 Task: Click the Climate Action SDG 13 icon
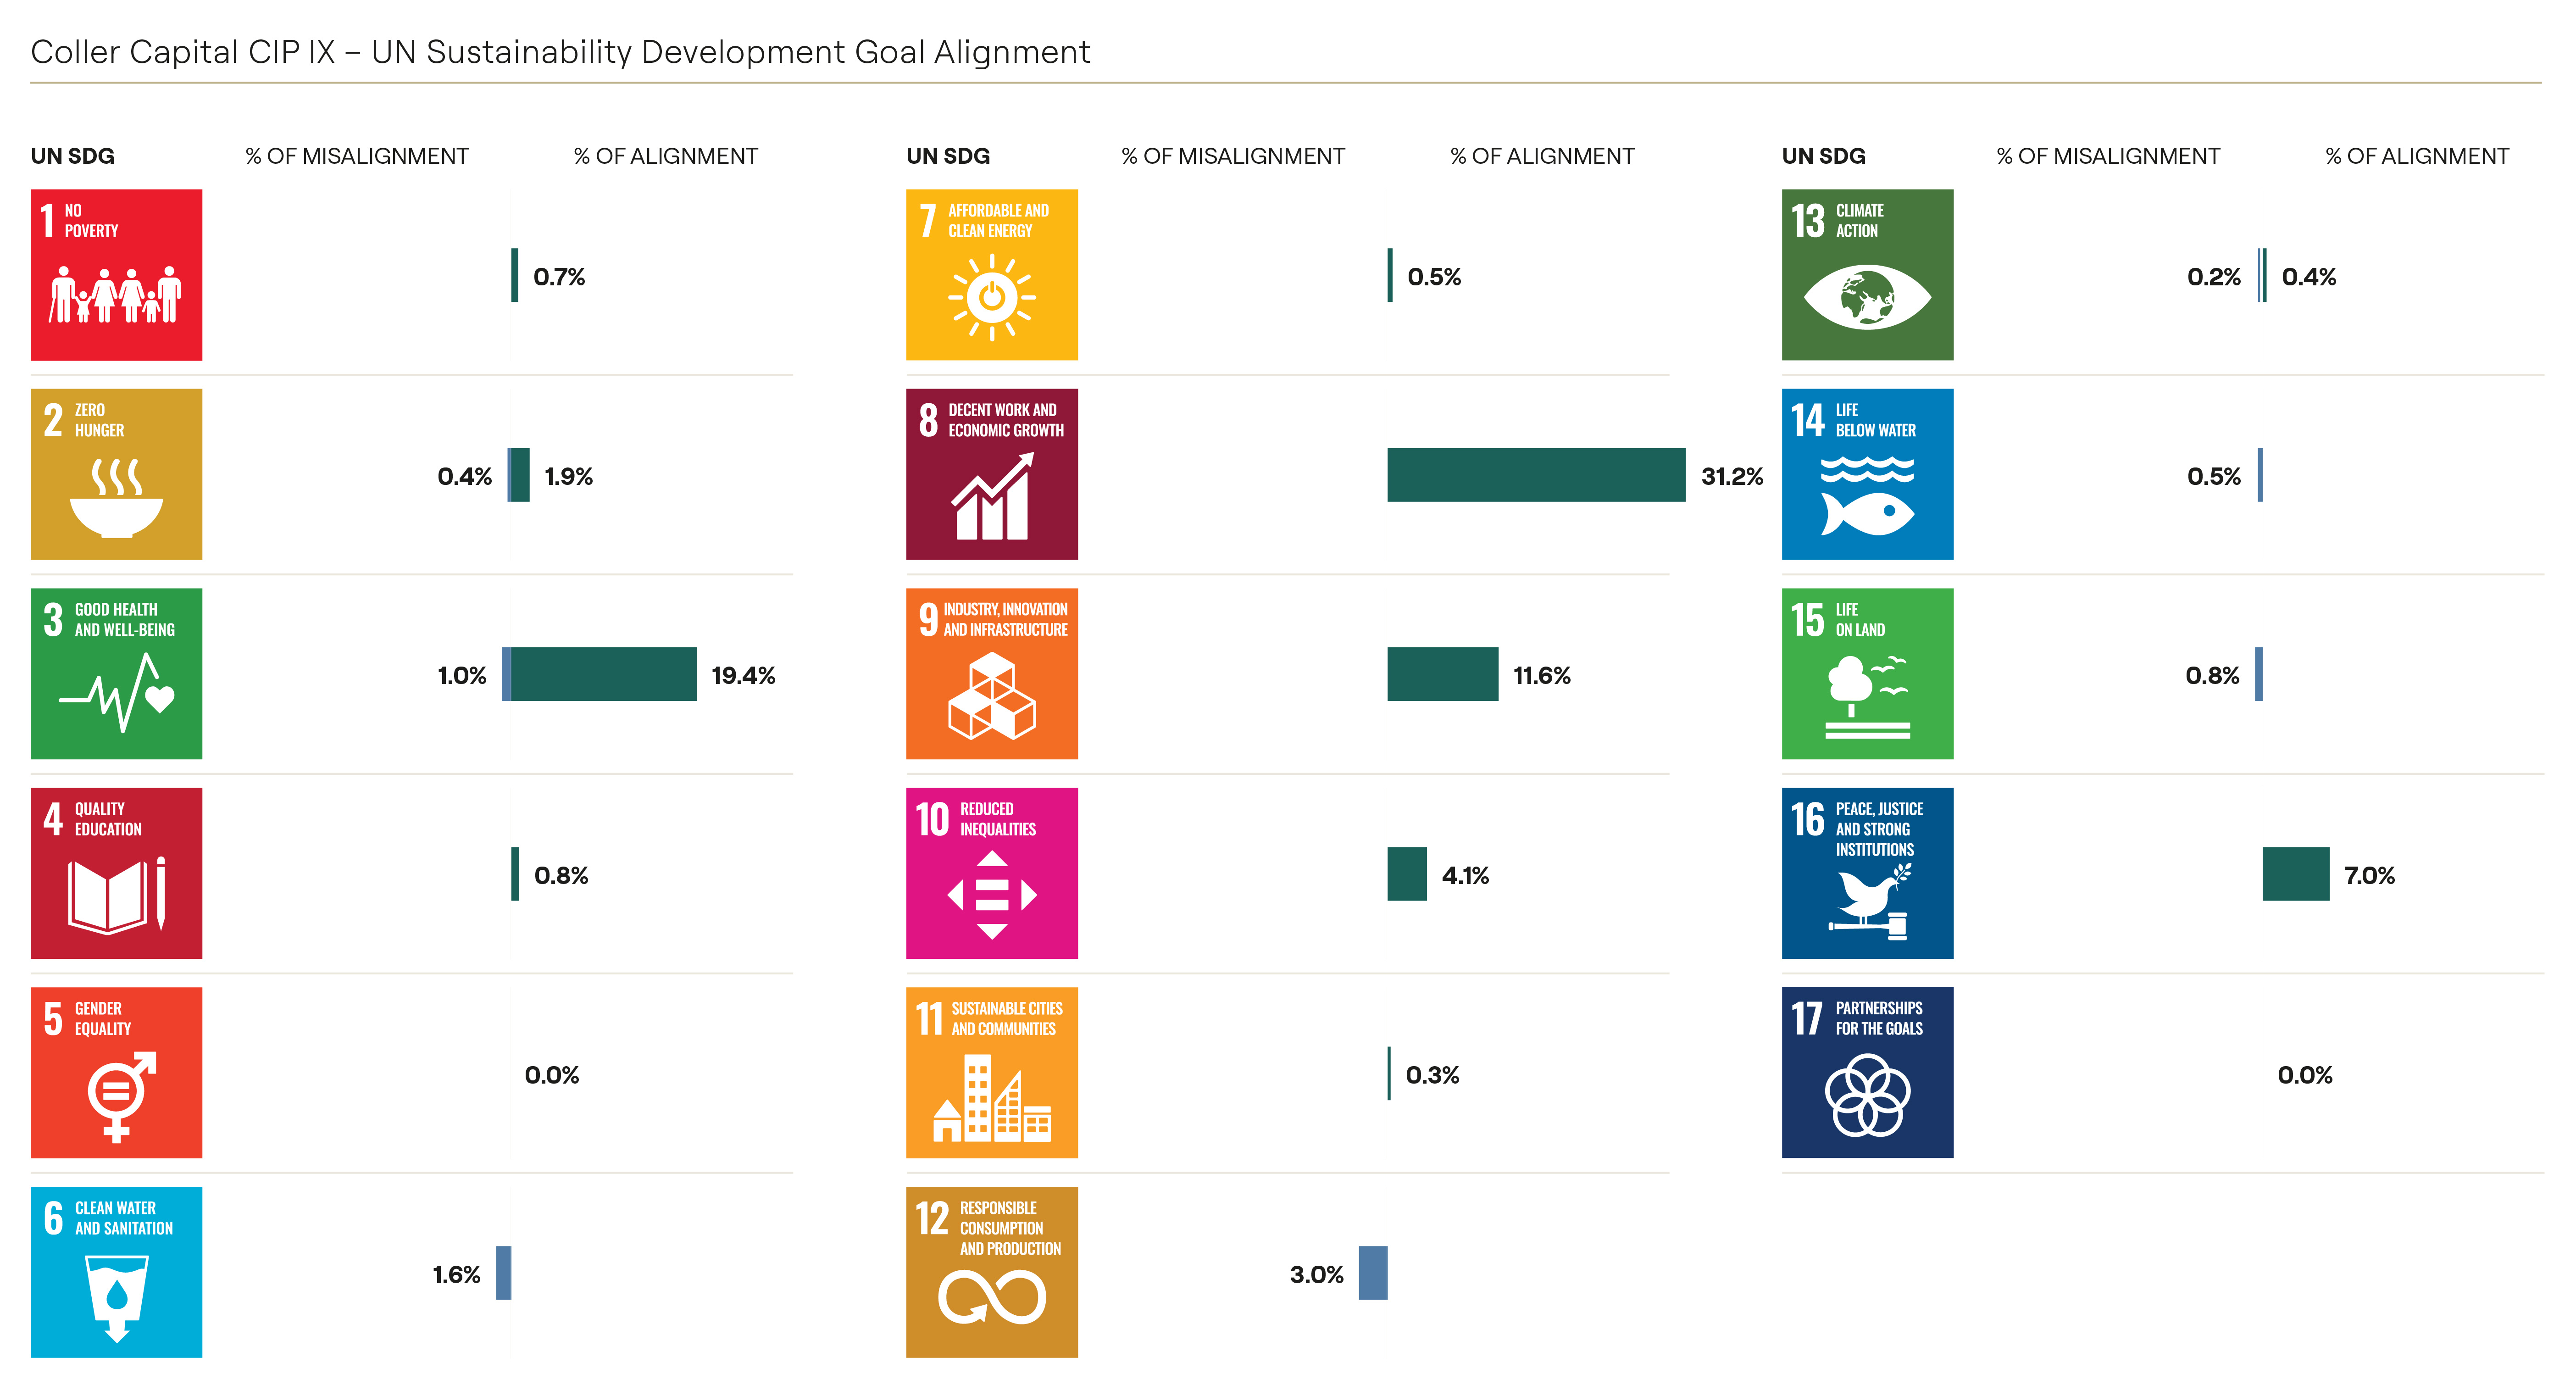[1866, 275]
